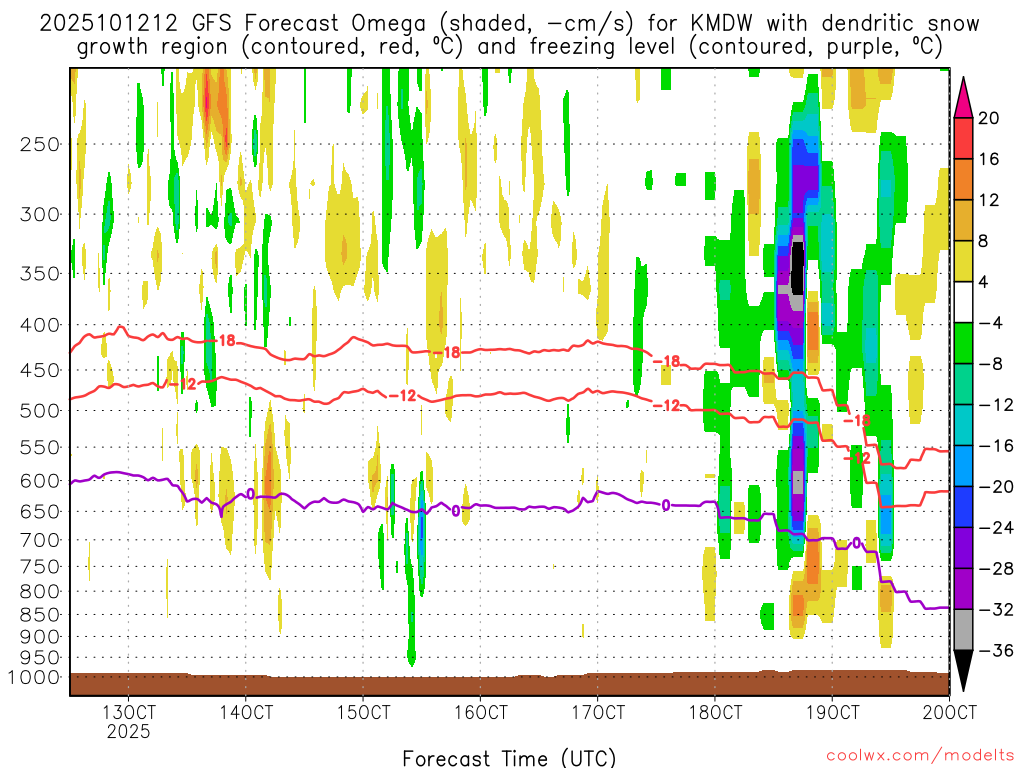Screen dimensions: 1024x768
Task: Click the purple 0 contour label near 160CT
Action: tap(456, 511)
